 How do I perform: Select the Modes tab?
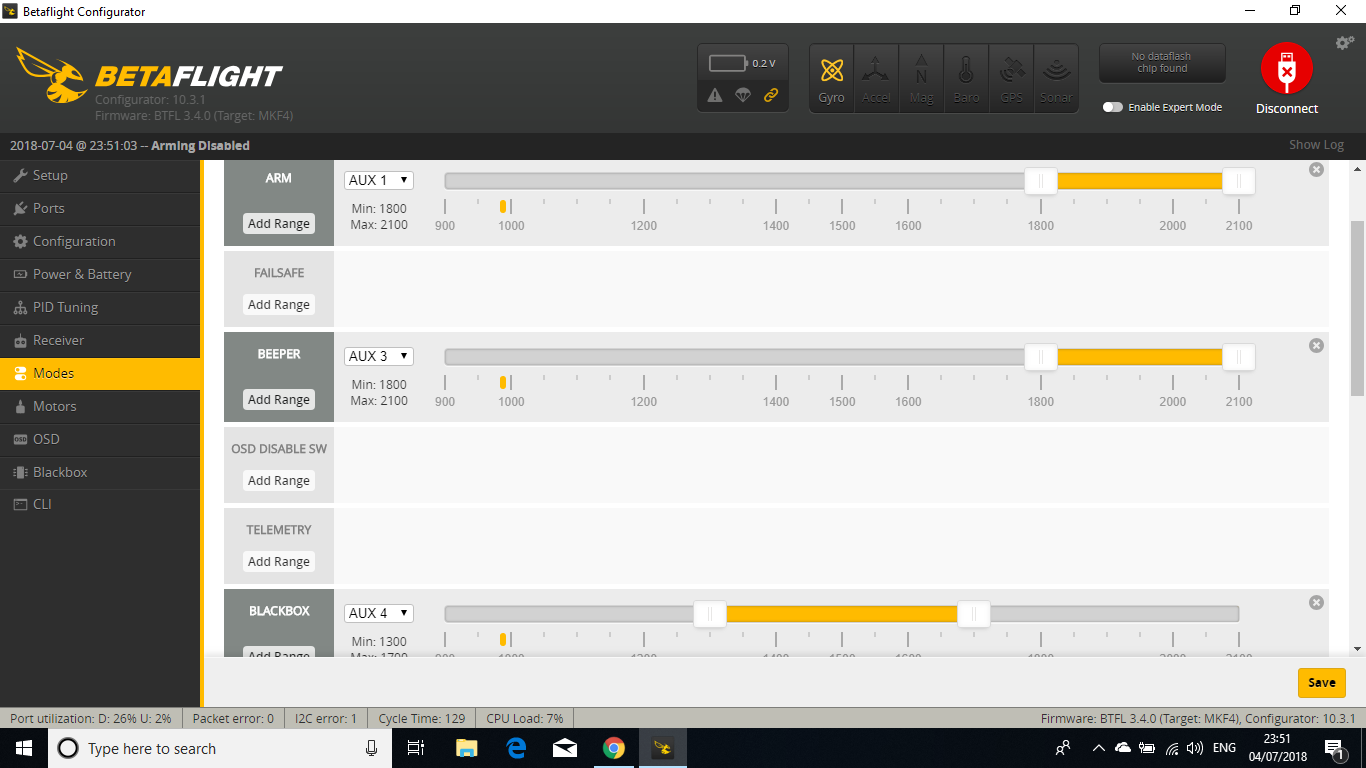tap(100, 373)
